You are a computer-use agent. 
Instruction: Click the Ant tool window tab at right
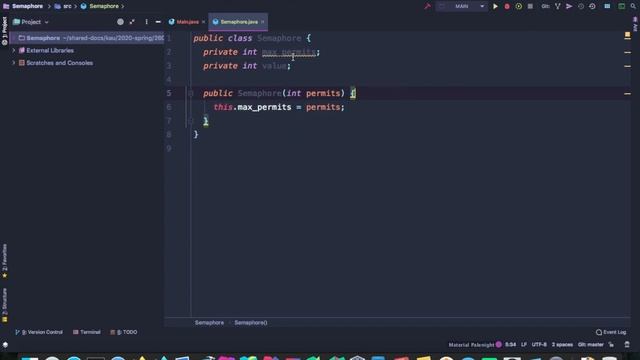635,25
